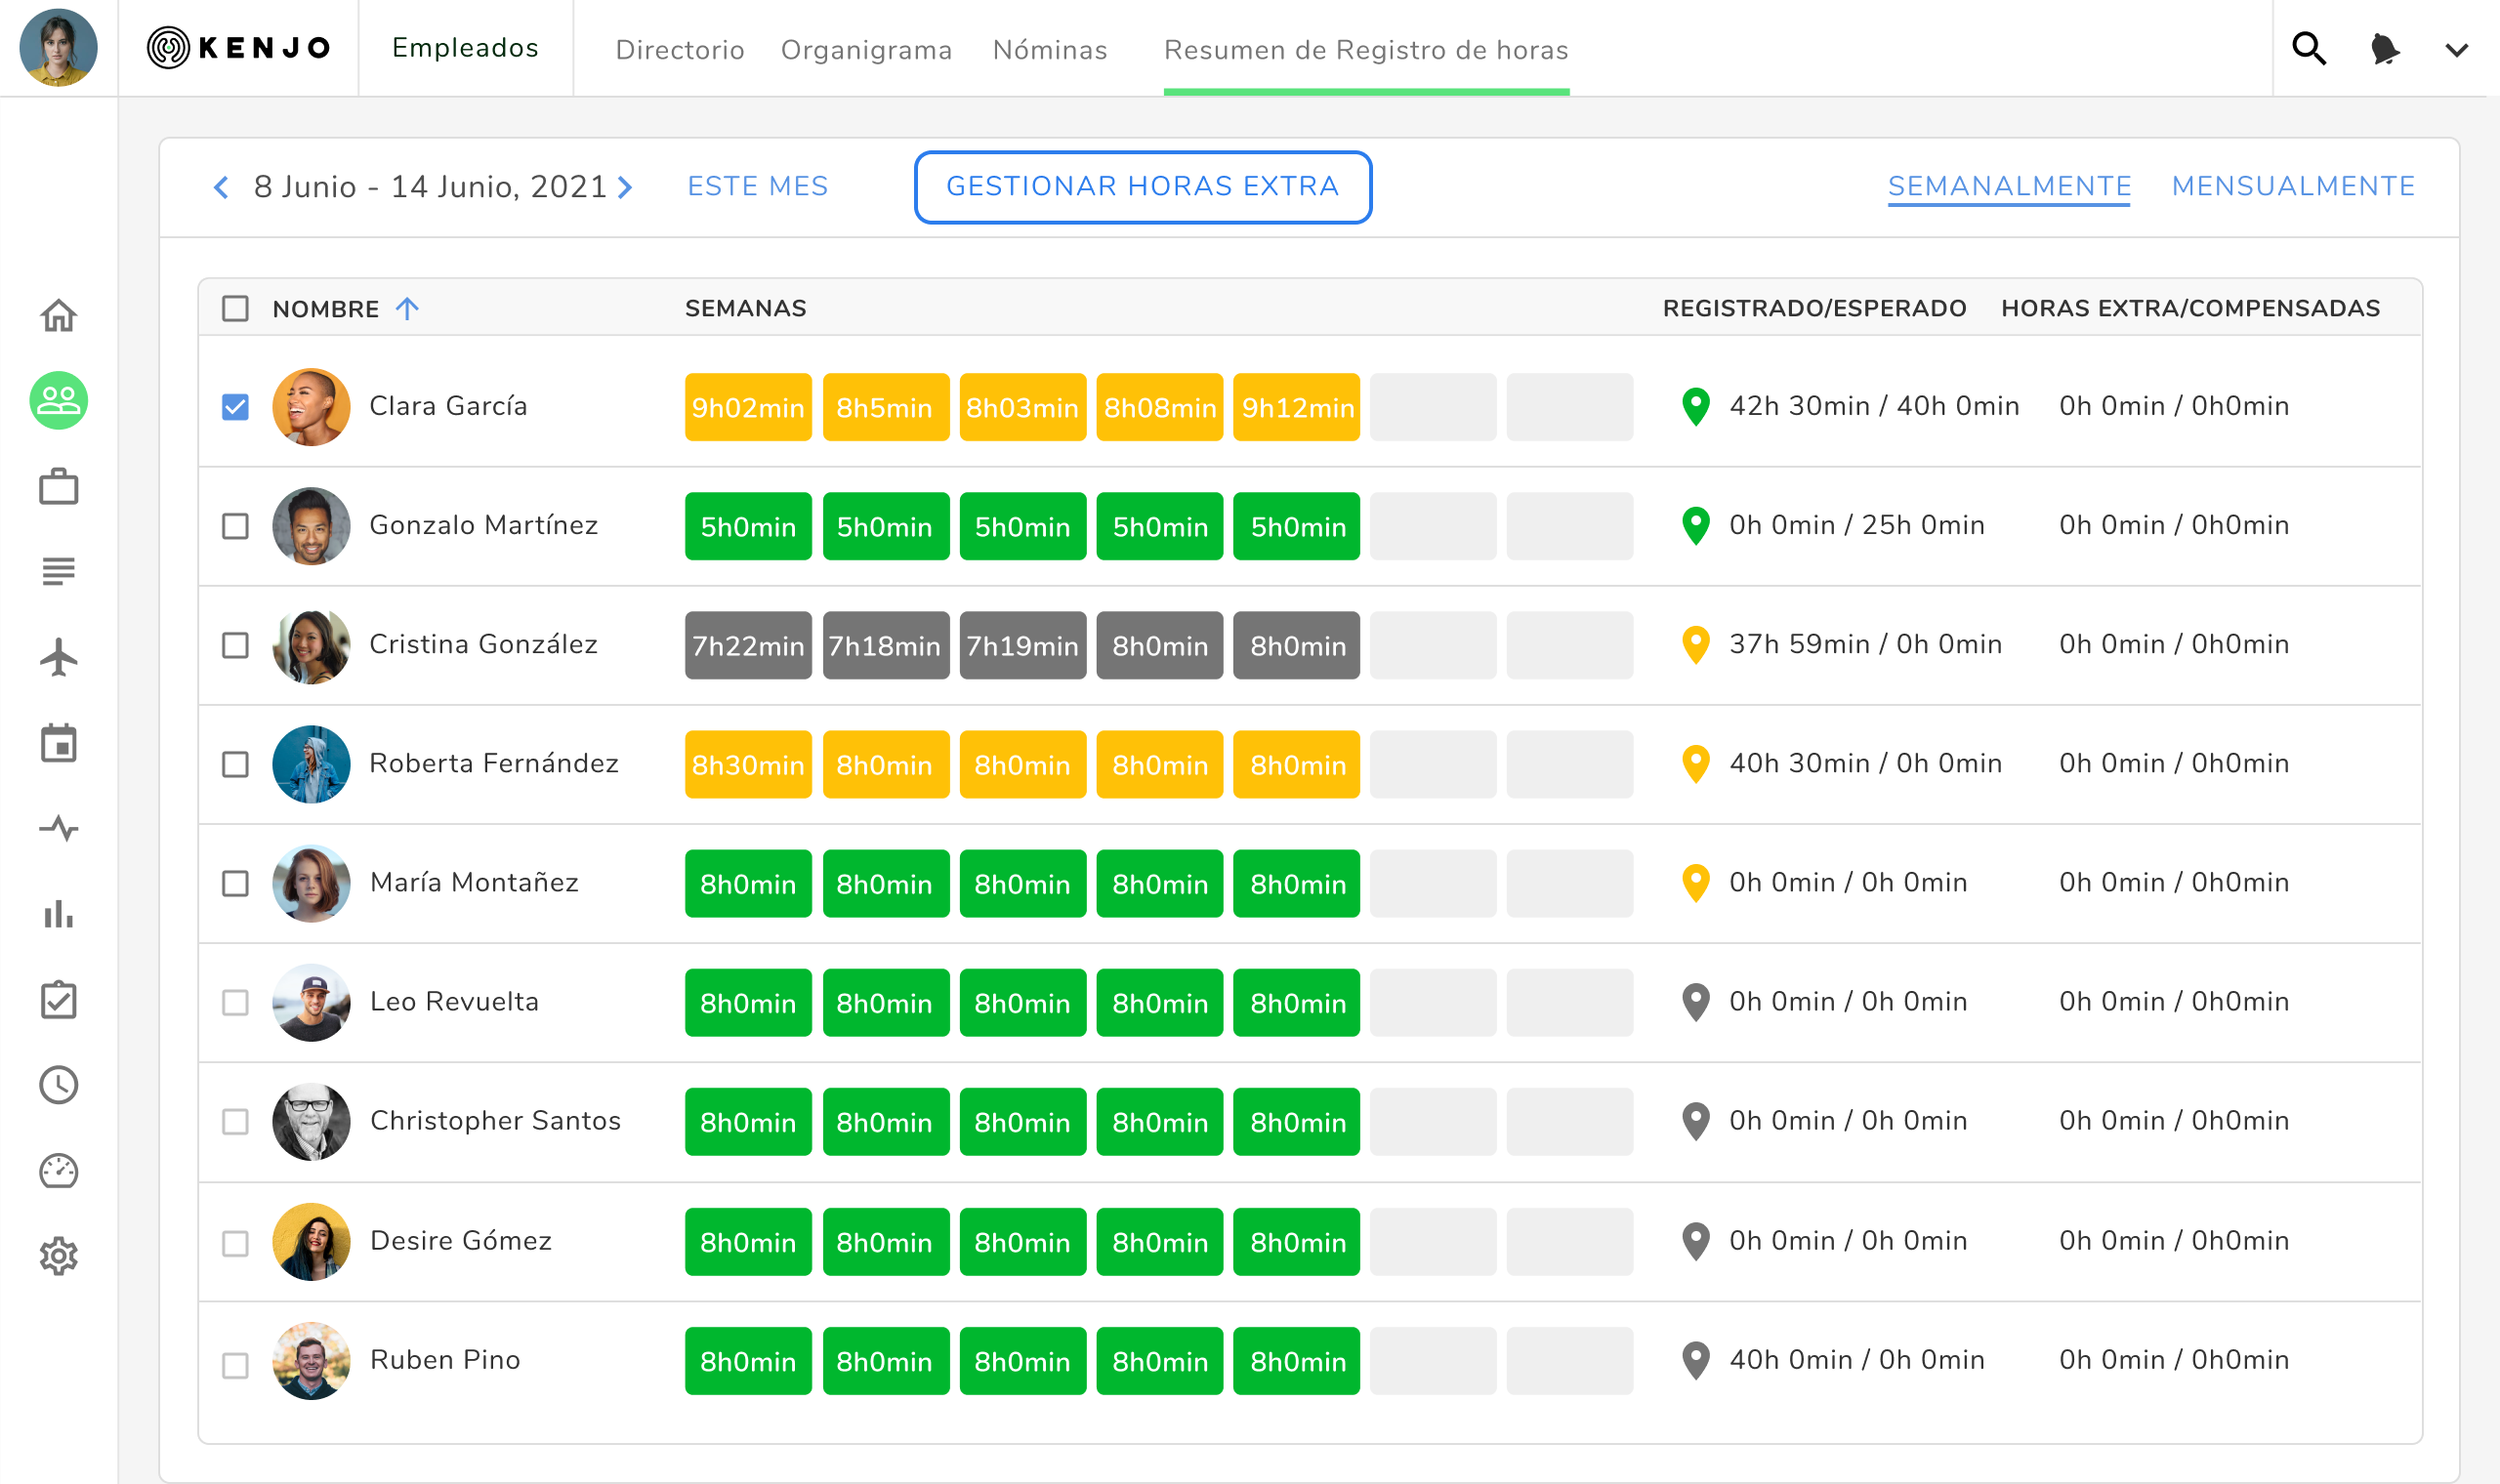Check the Gonzalo Martínez row checkbox

click(x=235, y=526)
